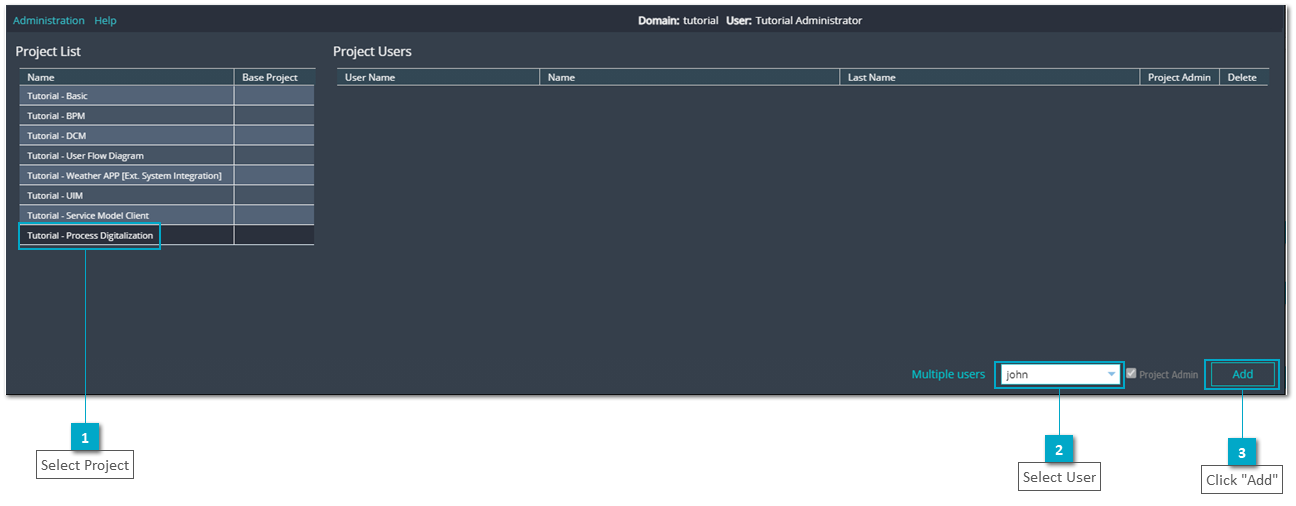Image resolution: width=1296 pixels, height=506 pixels.
Task: Select Tutorial - DCM project
Action: 166,136
